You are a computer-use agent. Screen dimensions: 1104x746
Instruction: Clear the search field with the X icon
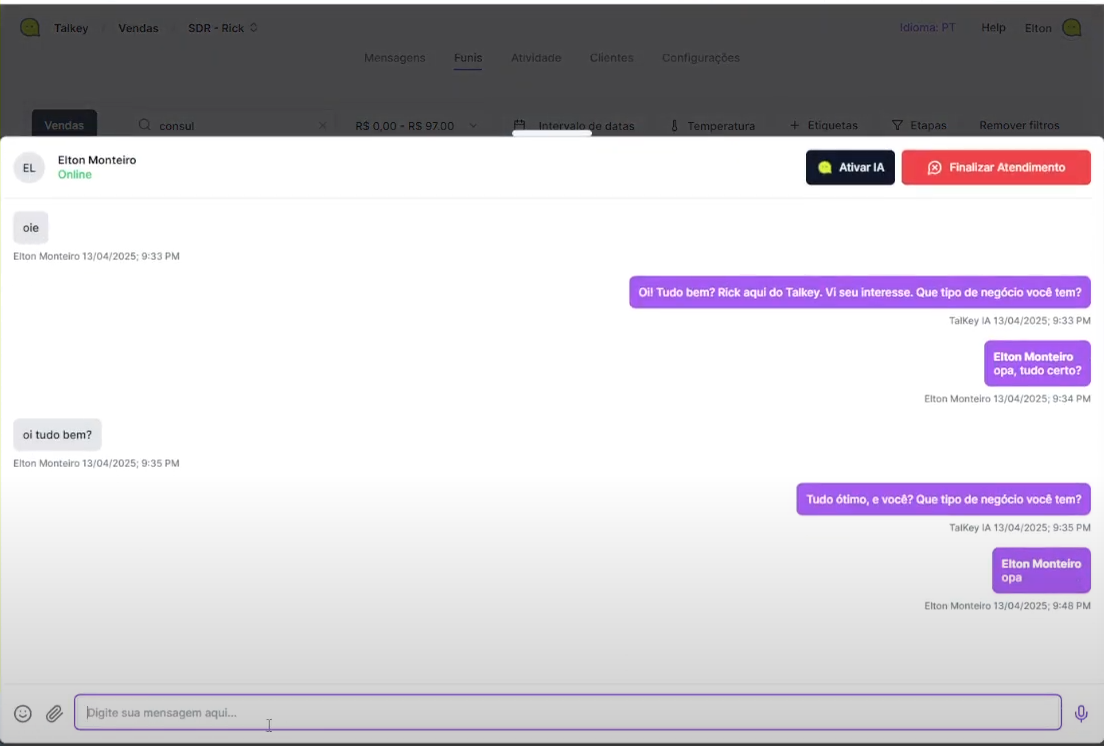pos(322,126)
